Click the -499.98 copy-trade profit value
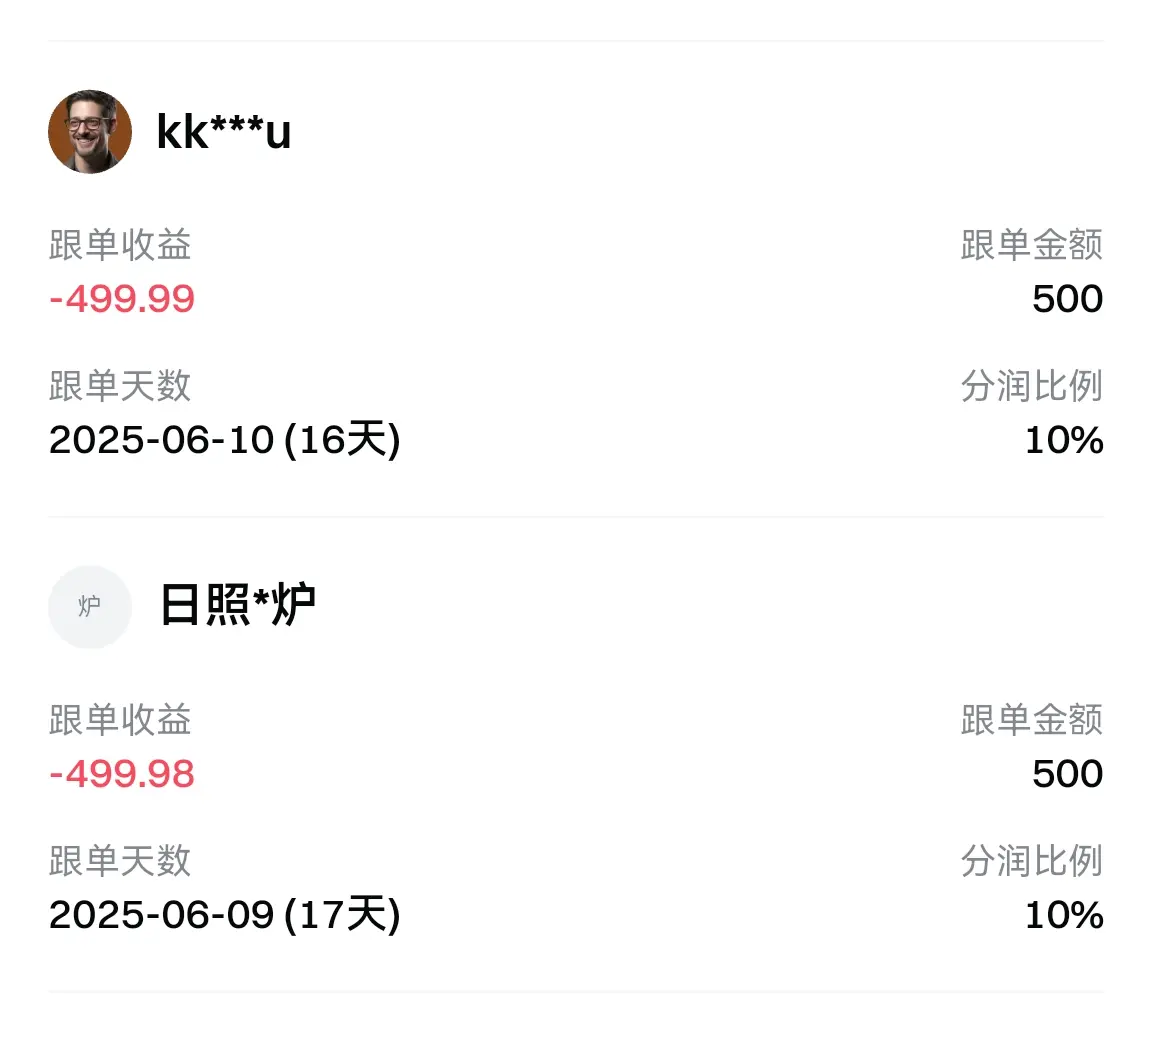The height and width of the screenshot is (1048, 1152). pyautogui.click(x=122, y=774)
